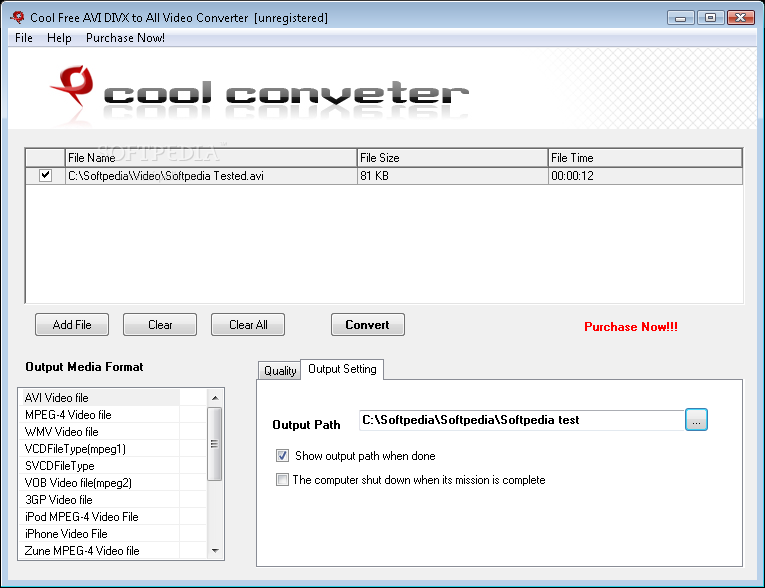
Task: Select the Output Setting tab
Action: tap(342, 369)
